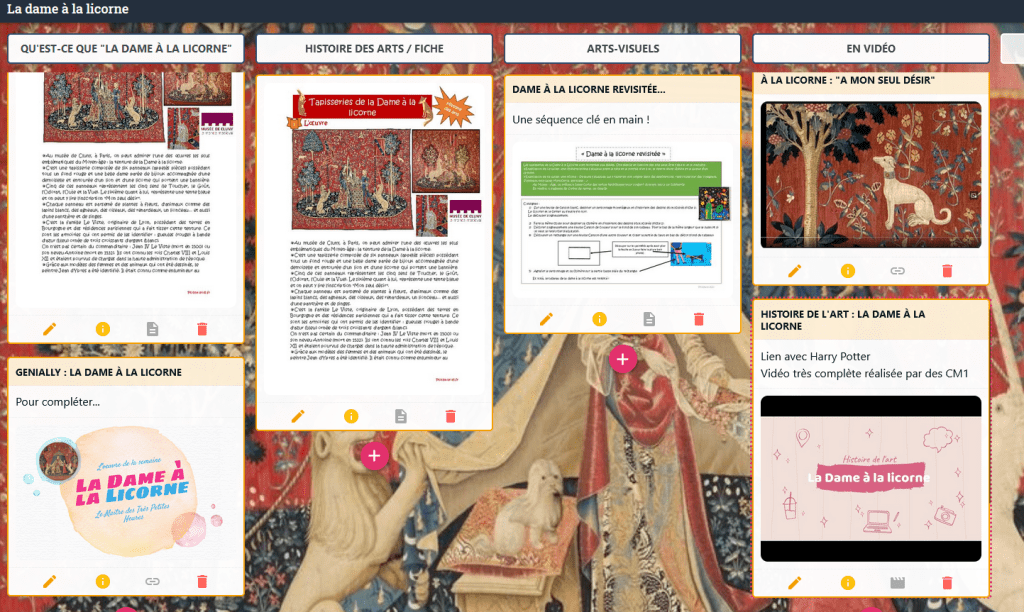Viewport: 1024px width, 612px height.
Task: Show info for Dame à la licorne revisitée card
Action: click(599, 319)
